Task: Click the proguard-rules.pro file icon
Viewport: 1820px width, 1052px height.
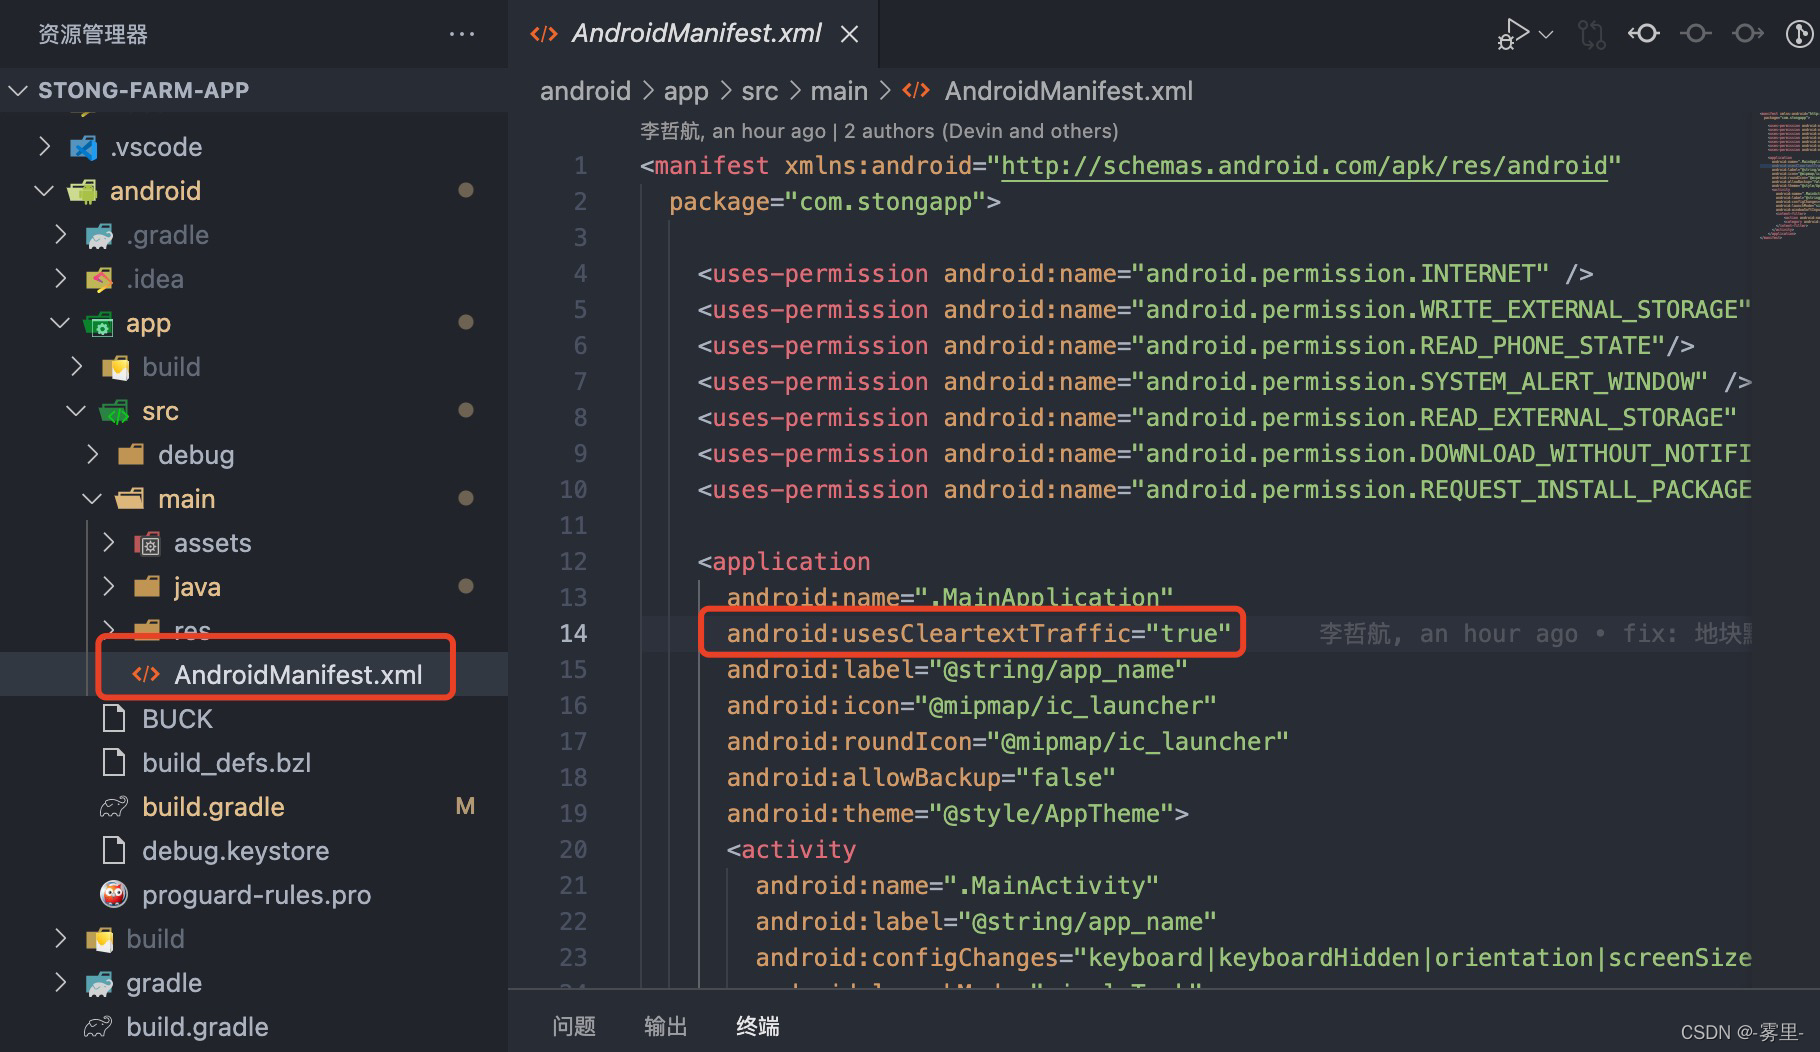Action: 114,894
